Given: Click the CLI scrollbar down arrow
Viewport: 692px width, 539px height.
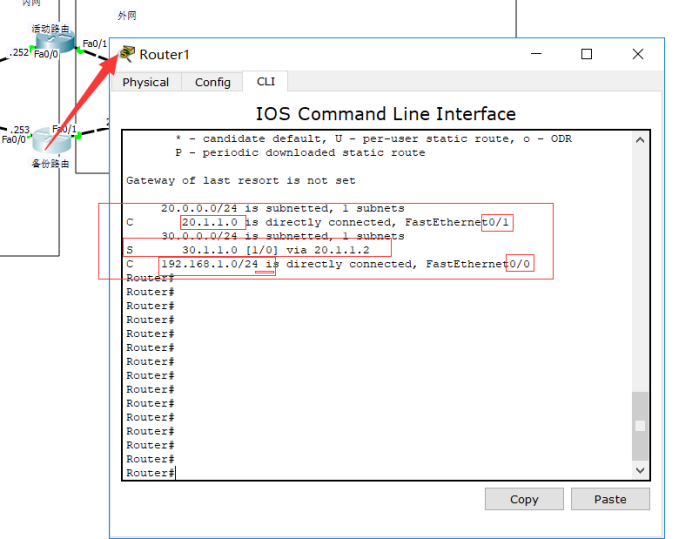Looking at the screenshot, I should (x=640, y=470).
